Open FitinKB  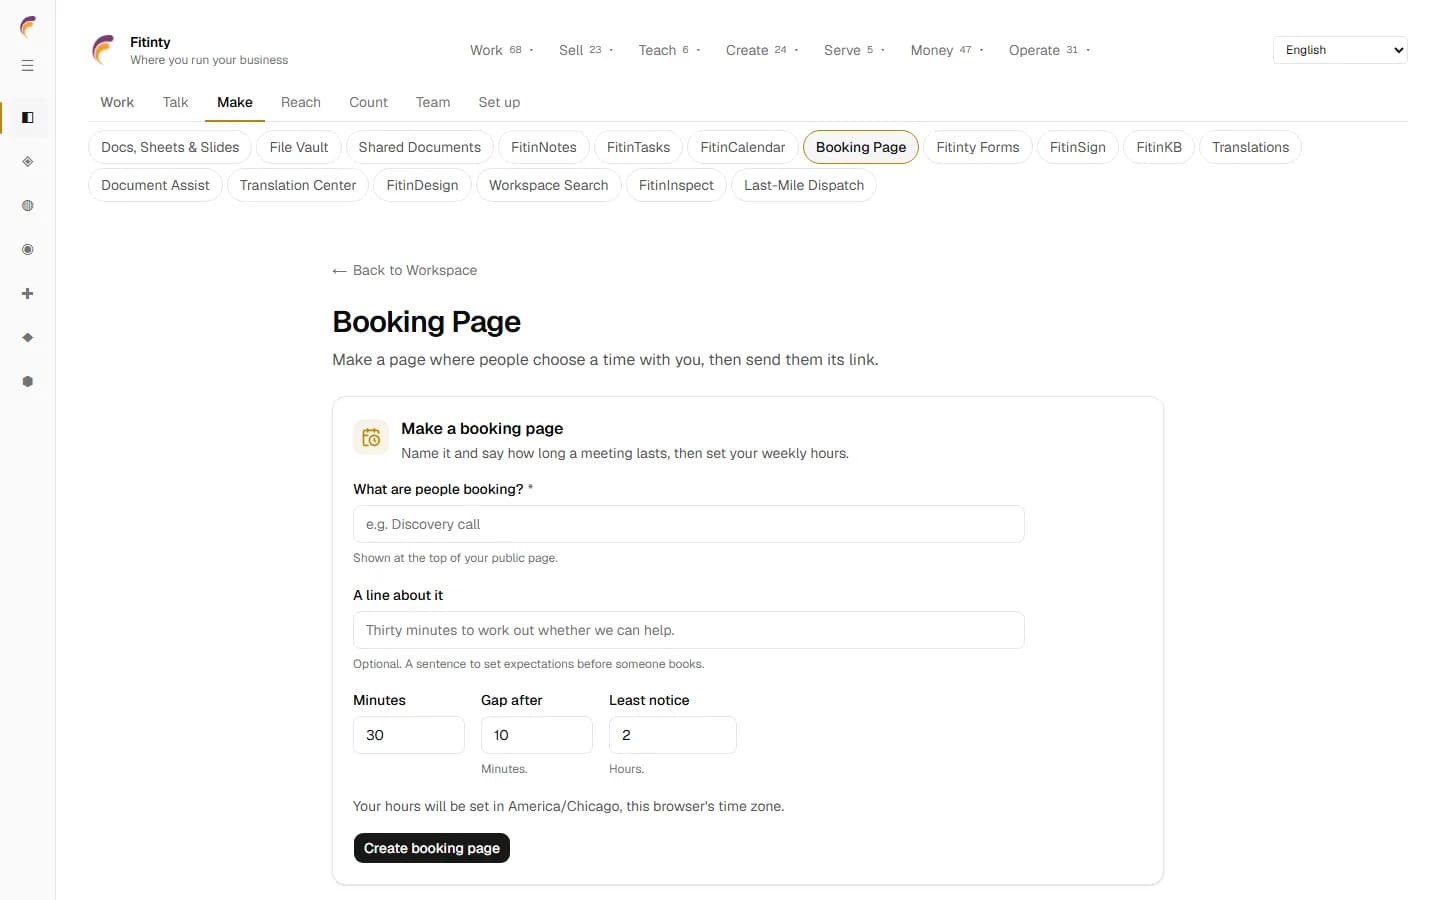[1159, 147]
